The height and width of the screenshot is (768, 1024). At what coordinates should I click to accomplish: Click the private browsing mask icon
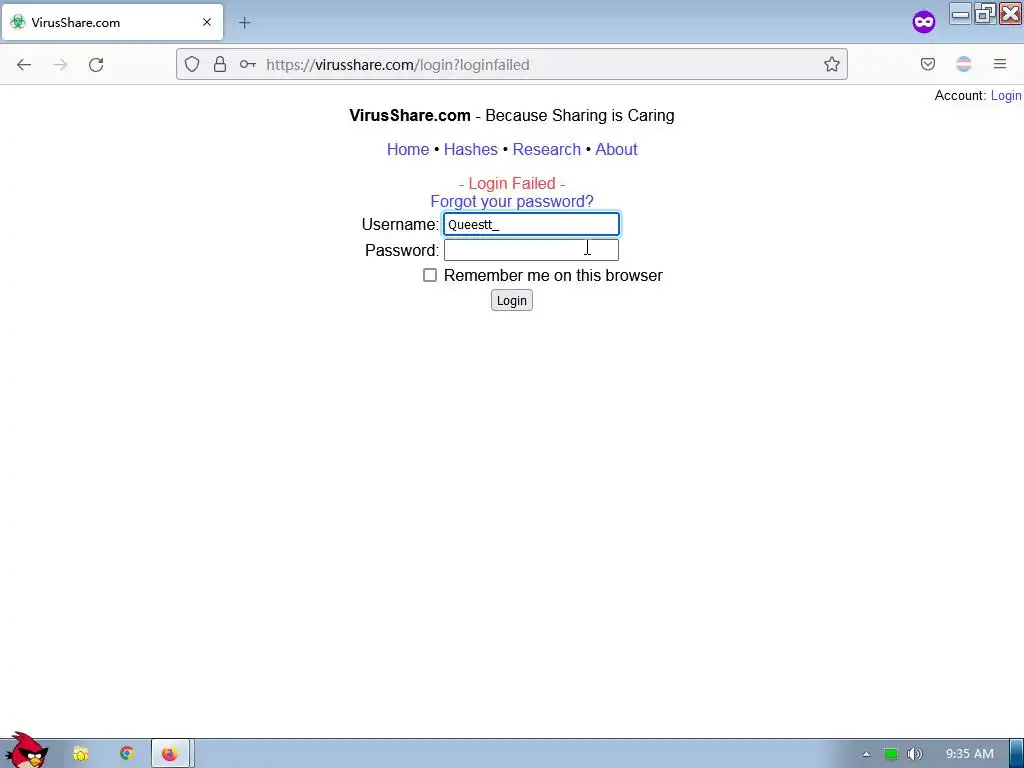[x=923, y=22]
